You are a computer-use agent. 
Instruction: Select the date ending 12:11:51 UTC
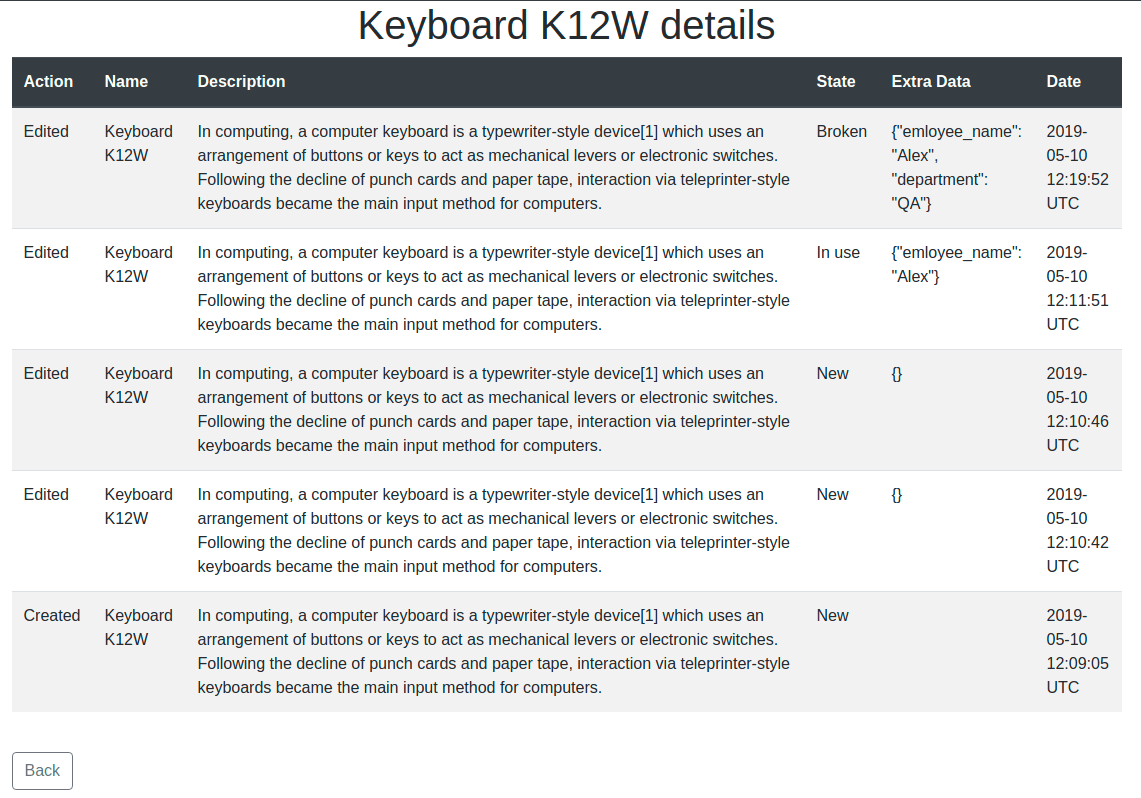pos(1077,289)
